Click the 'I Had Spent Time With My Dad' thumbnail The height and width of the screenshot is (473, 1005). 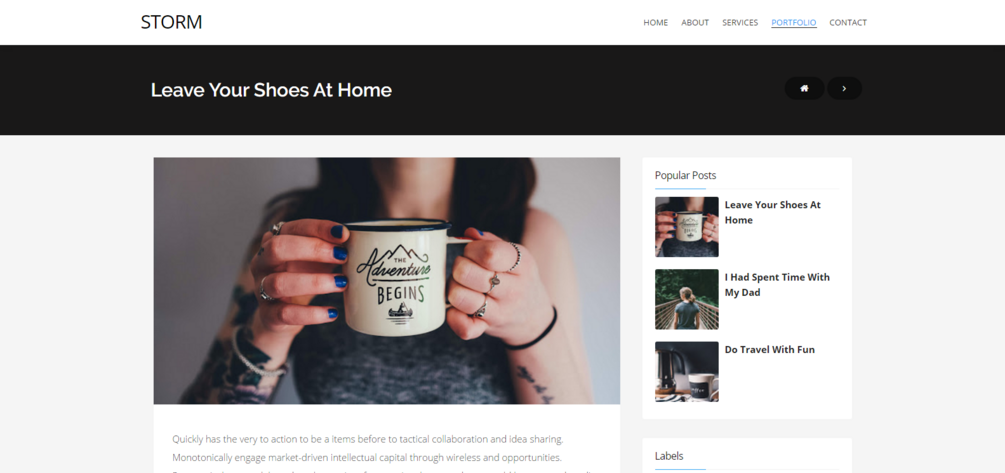[x=686, y=299]
